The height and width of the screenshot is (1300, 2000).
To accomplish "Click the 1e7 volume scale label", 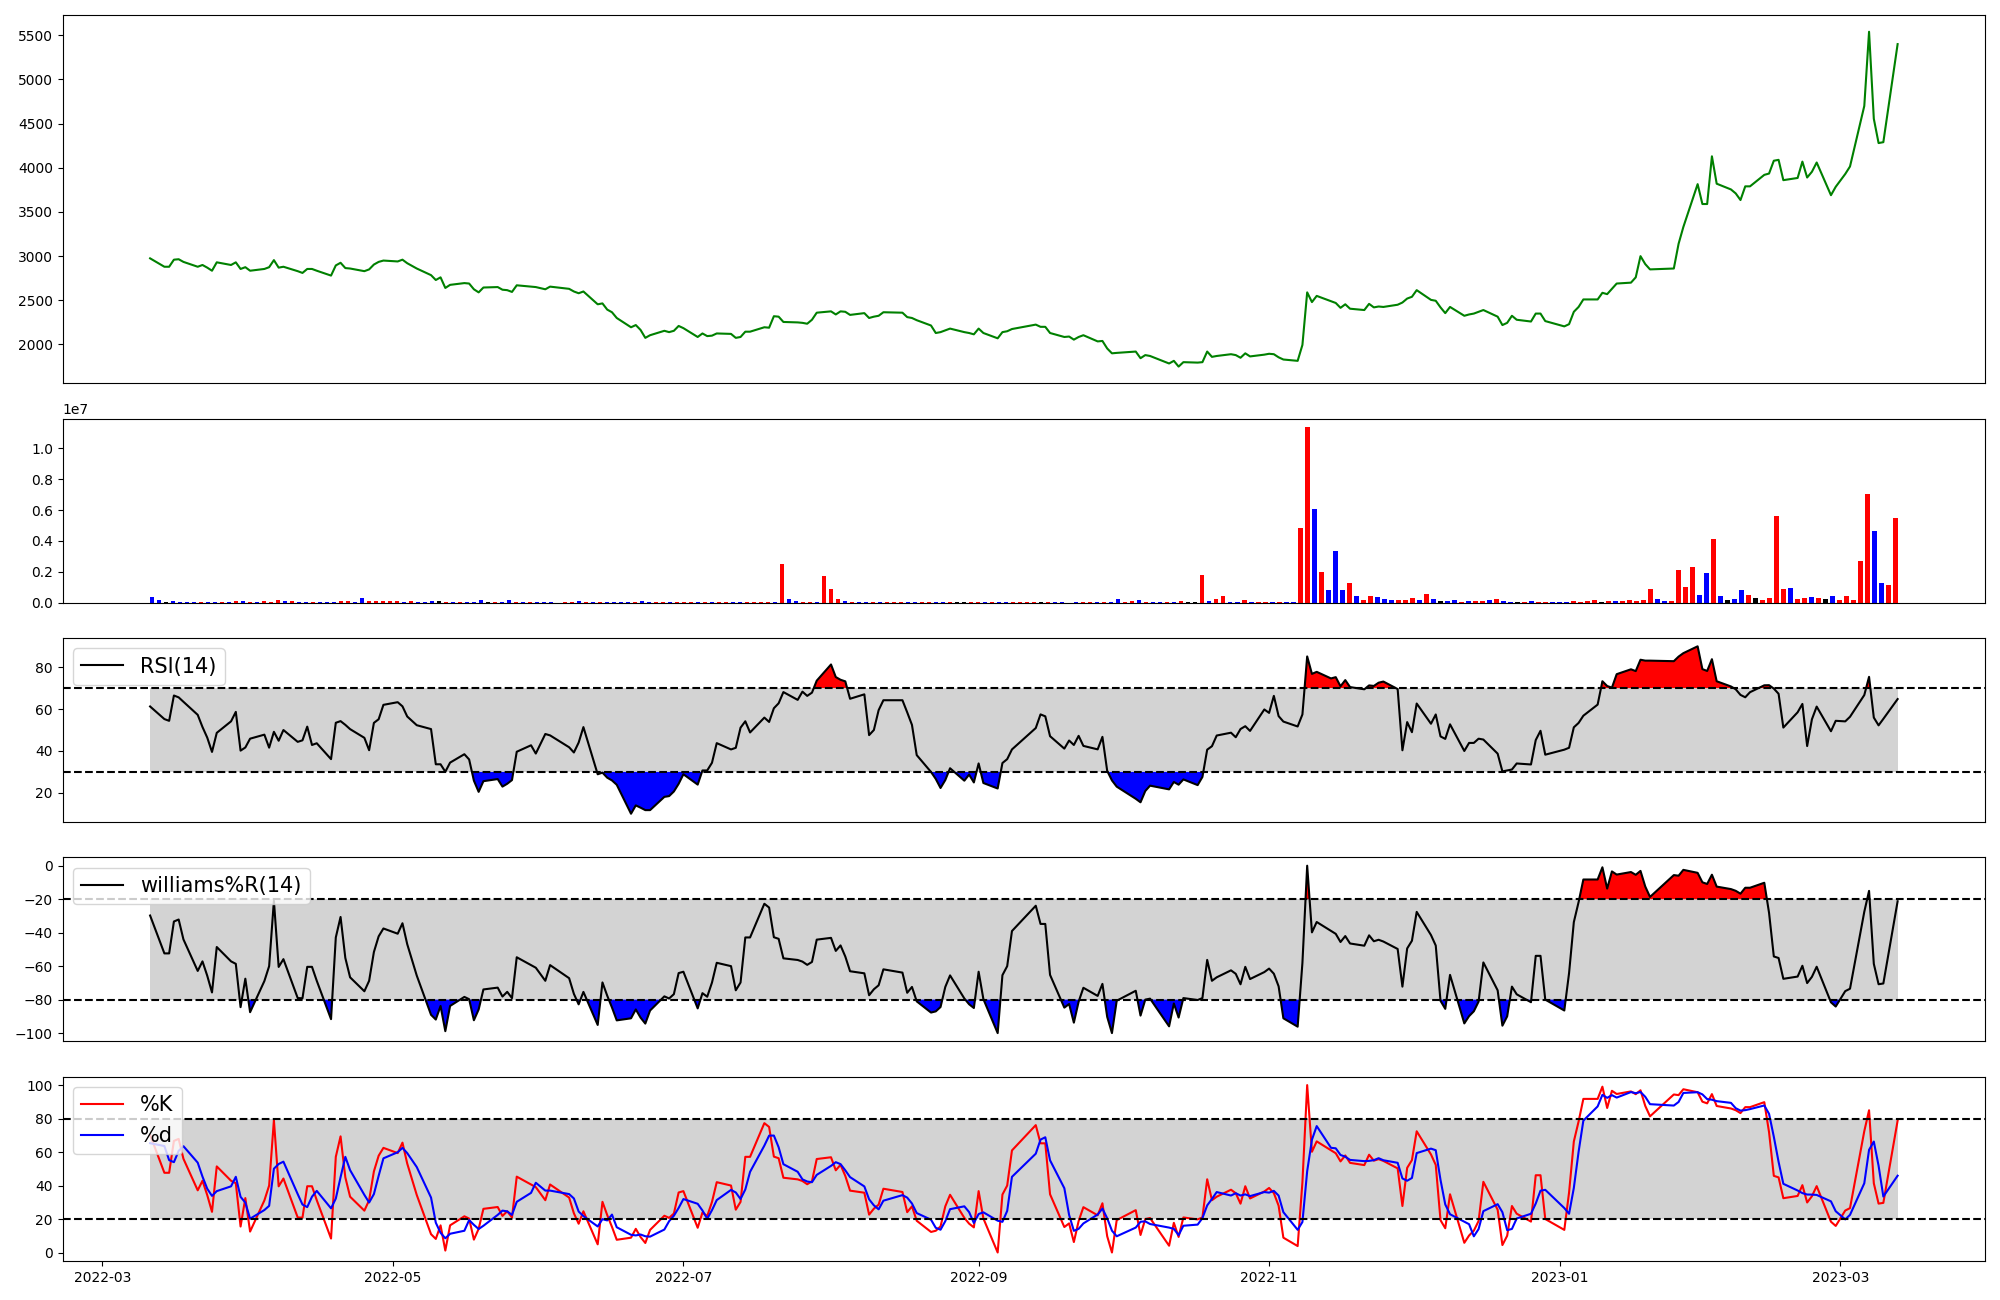I will (76, 410).
